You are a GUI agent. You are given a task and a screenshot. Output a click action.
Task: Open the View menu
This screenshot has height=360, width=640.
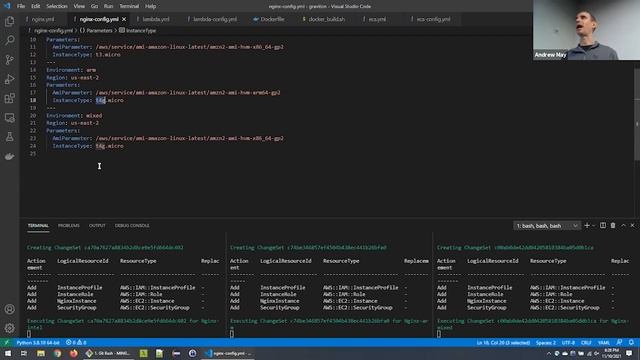pyautogui.click(x=79, y=6)
